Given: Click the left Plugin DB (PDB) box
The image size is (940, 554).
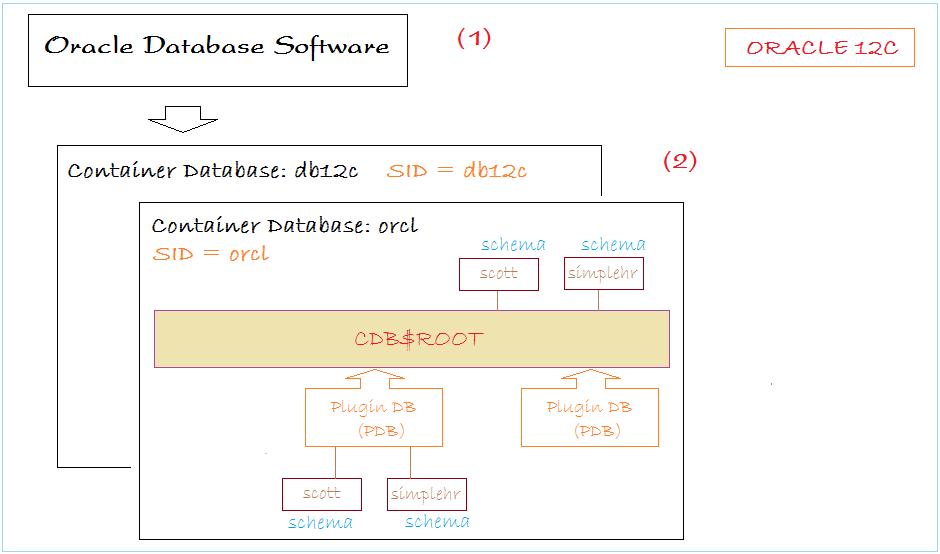Looking at the screenshot, I should coord(374,417).
